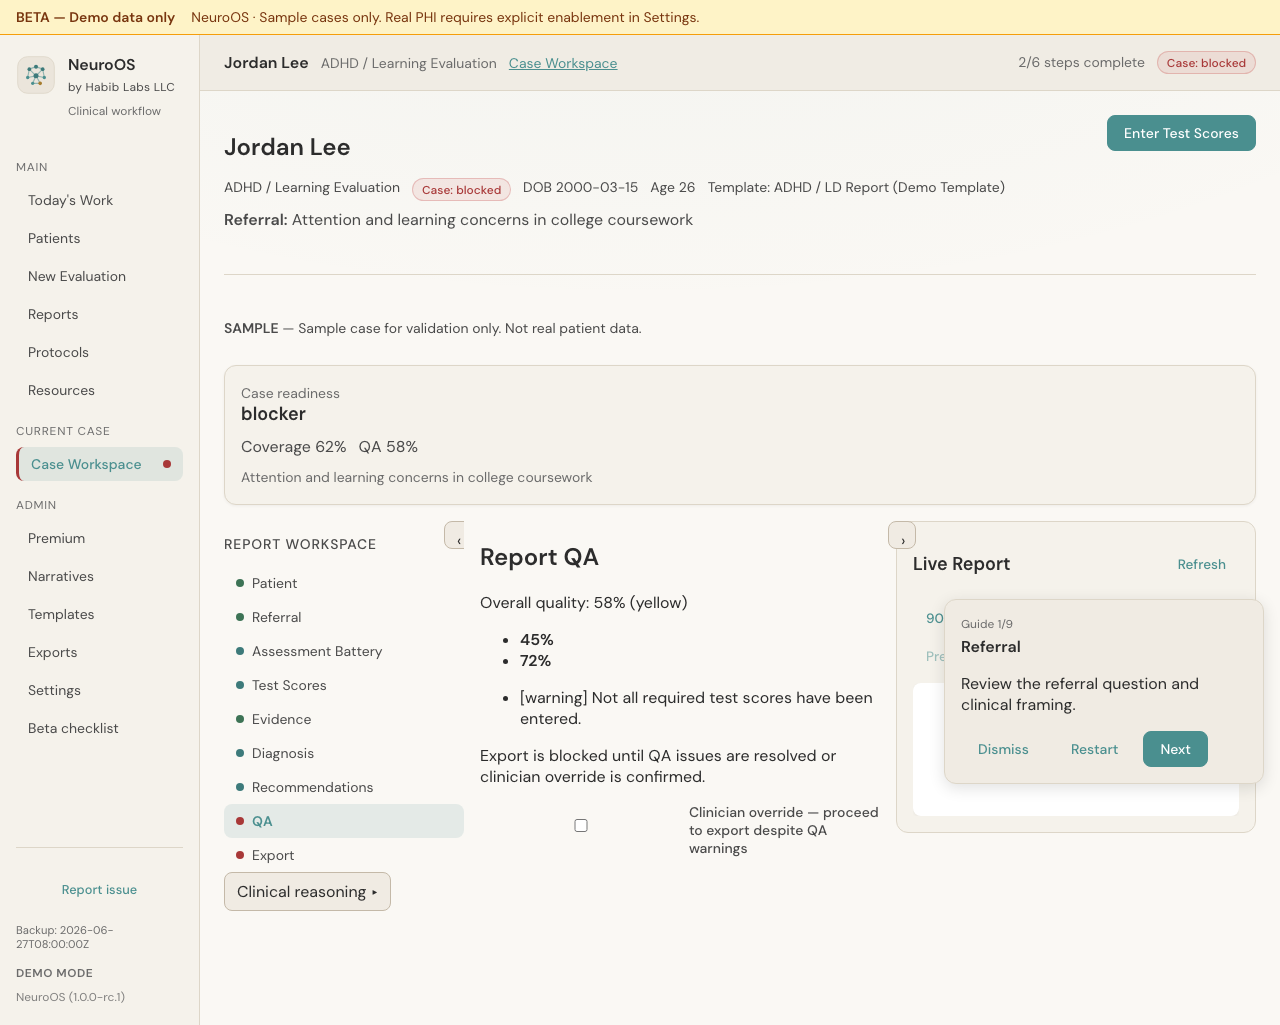Open the Test Scores step
This screenshot has height=1025, width=1280.
coord(344,685)
